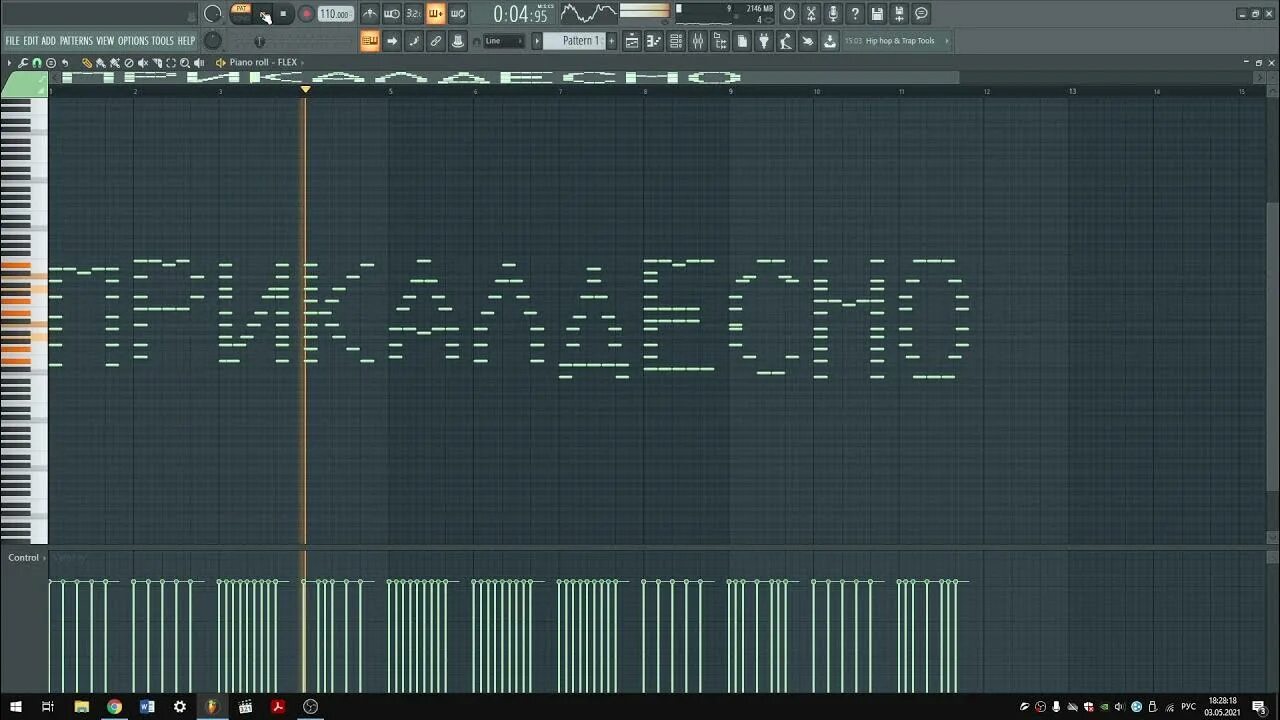Click the Hip hop & Trap Tools hint bar
1280x720 pixels.
pos(896,41)
